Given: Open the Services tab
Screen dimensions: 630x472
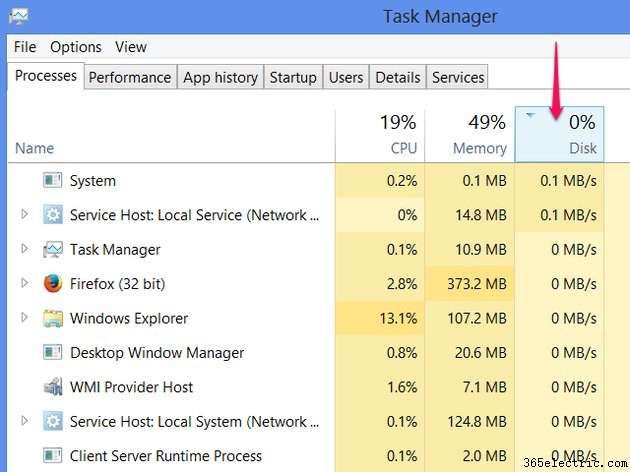Looking at the screenshot, I should pos(458,77).
